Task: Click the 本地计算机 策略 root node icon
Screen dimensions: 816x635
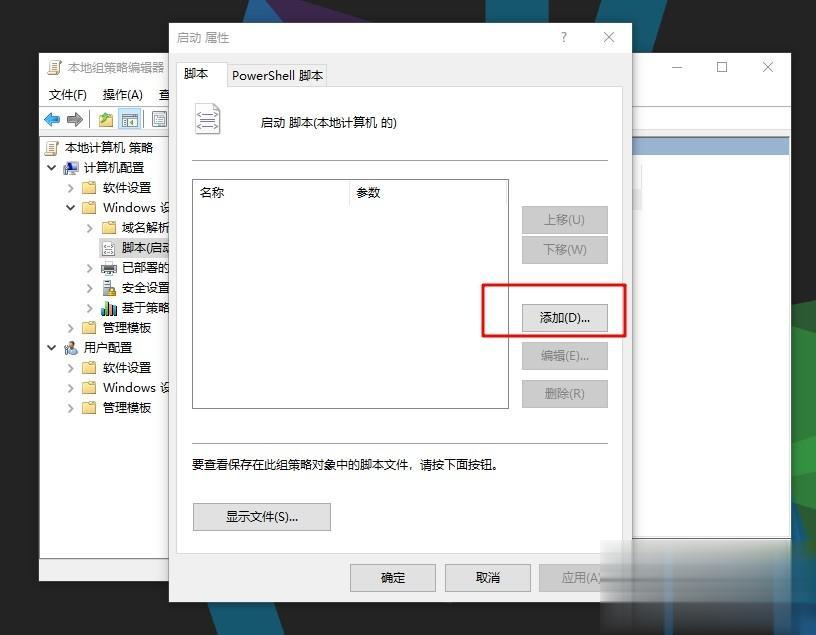Action: (52, 148)
